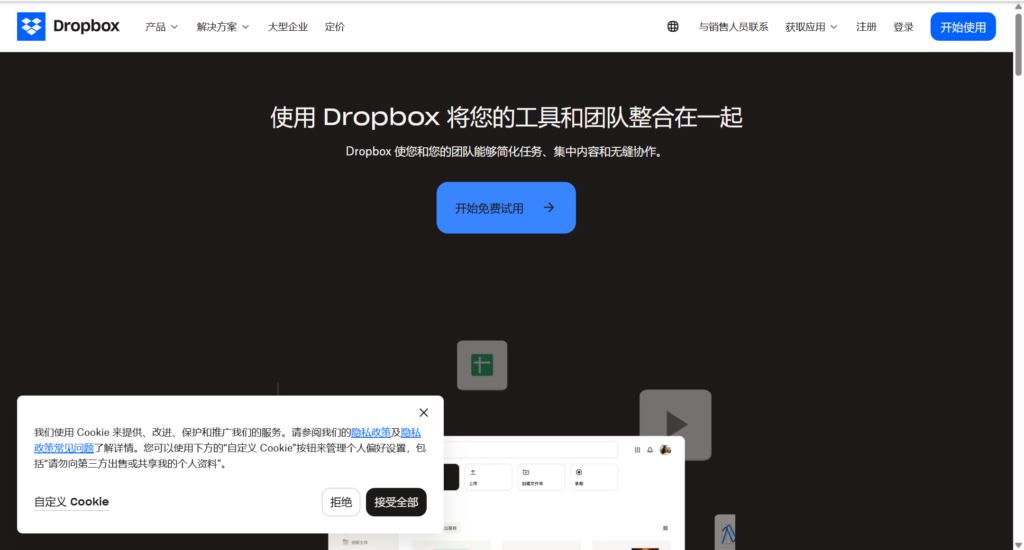Click the Dropbox wordmark text
This screenshot has height=550, width=1024.
click(86, 26)
